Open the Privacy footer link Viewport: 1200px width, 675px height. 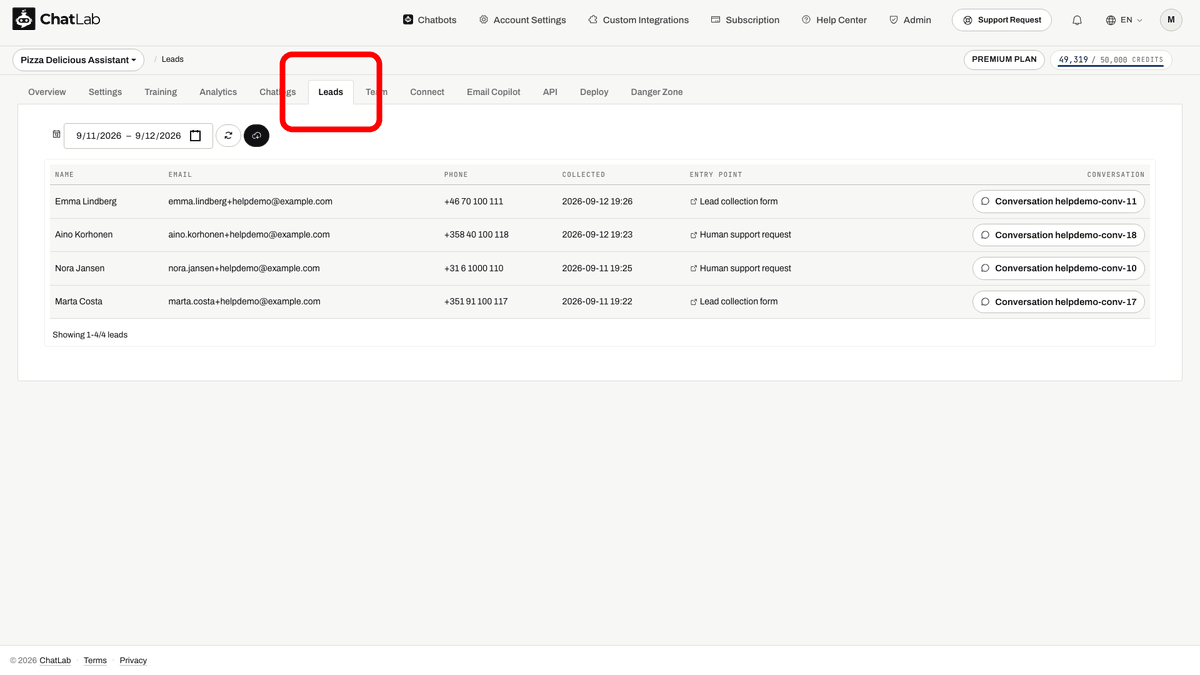(133, 660)
